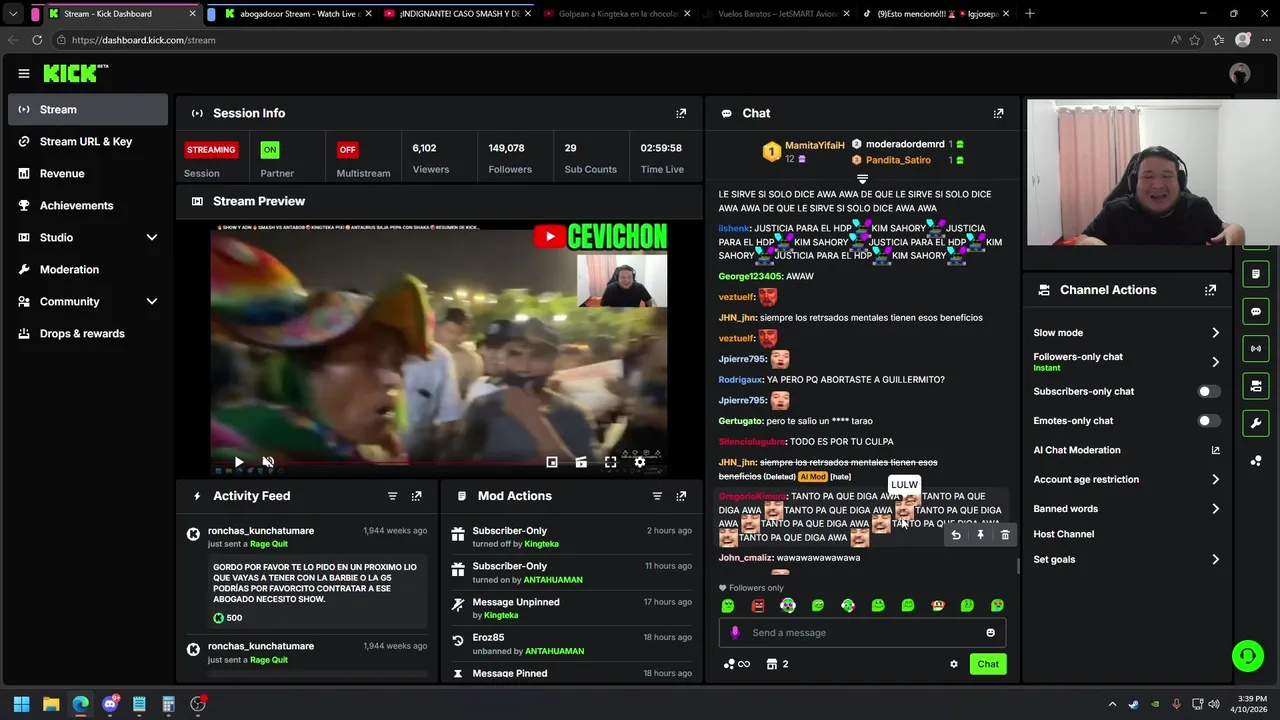Click the Send a message field
1280x720 pixels.
pyautogui.click(x=865, y=632)
